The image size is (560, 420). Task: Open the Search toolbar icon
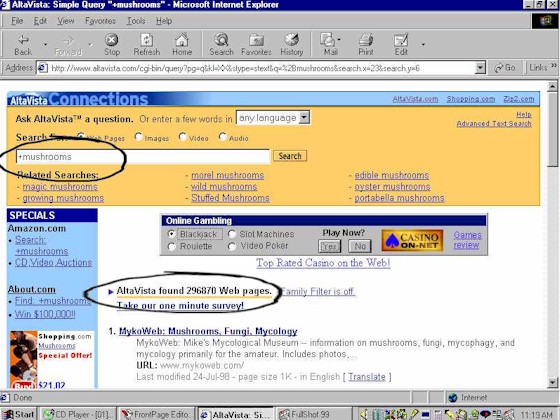tap(221, 39)
